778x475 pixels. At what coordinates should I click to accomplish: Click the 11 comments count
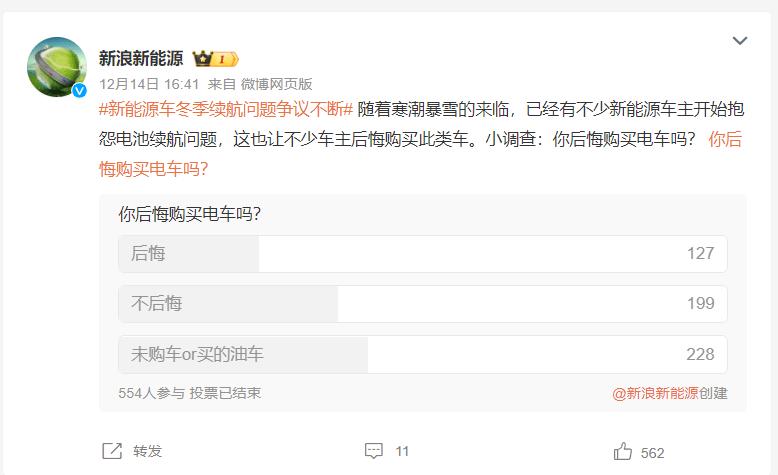402,452
